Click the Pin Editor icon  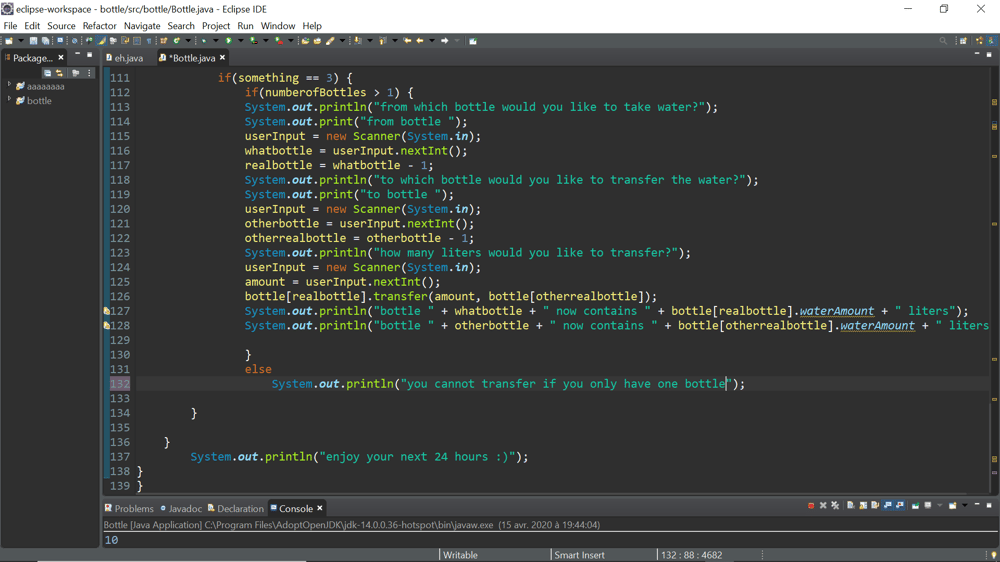click(473, 41)
